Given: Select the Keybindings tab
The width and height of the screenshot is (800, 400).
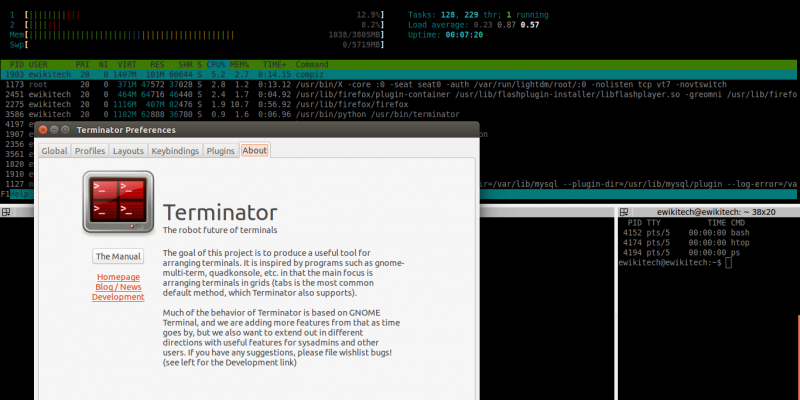Looking at the screenshot, I should [175, 151].
